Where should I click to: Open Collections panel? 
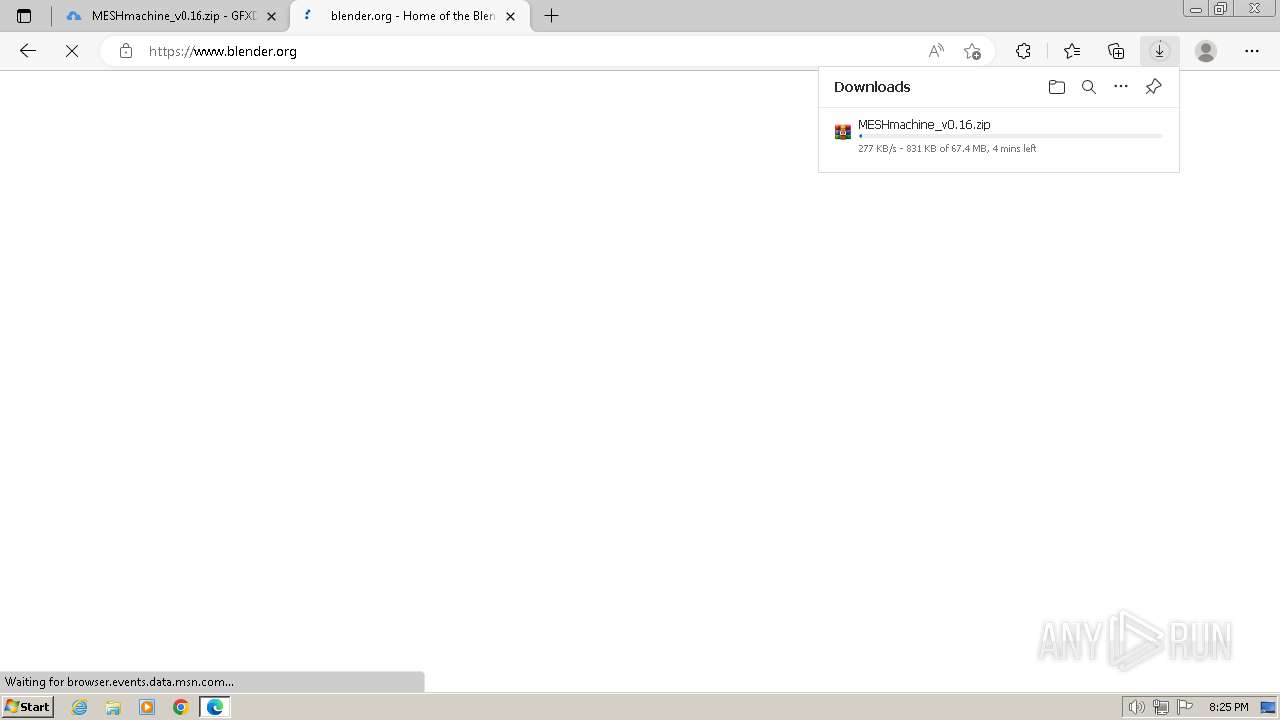click(x=1116, y=51)
